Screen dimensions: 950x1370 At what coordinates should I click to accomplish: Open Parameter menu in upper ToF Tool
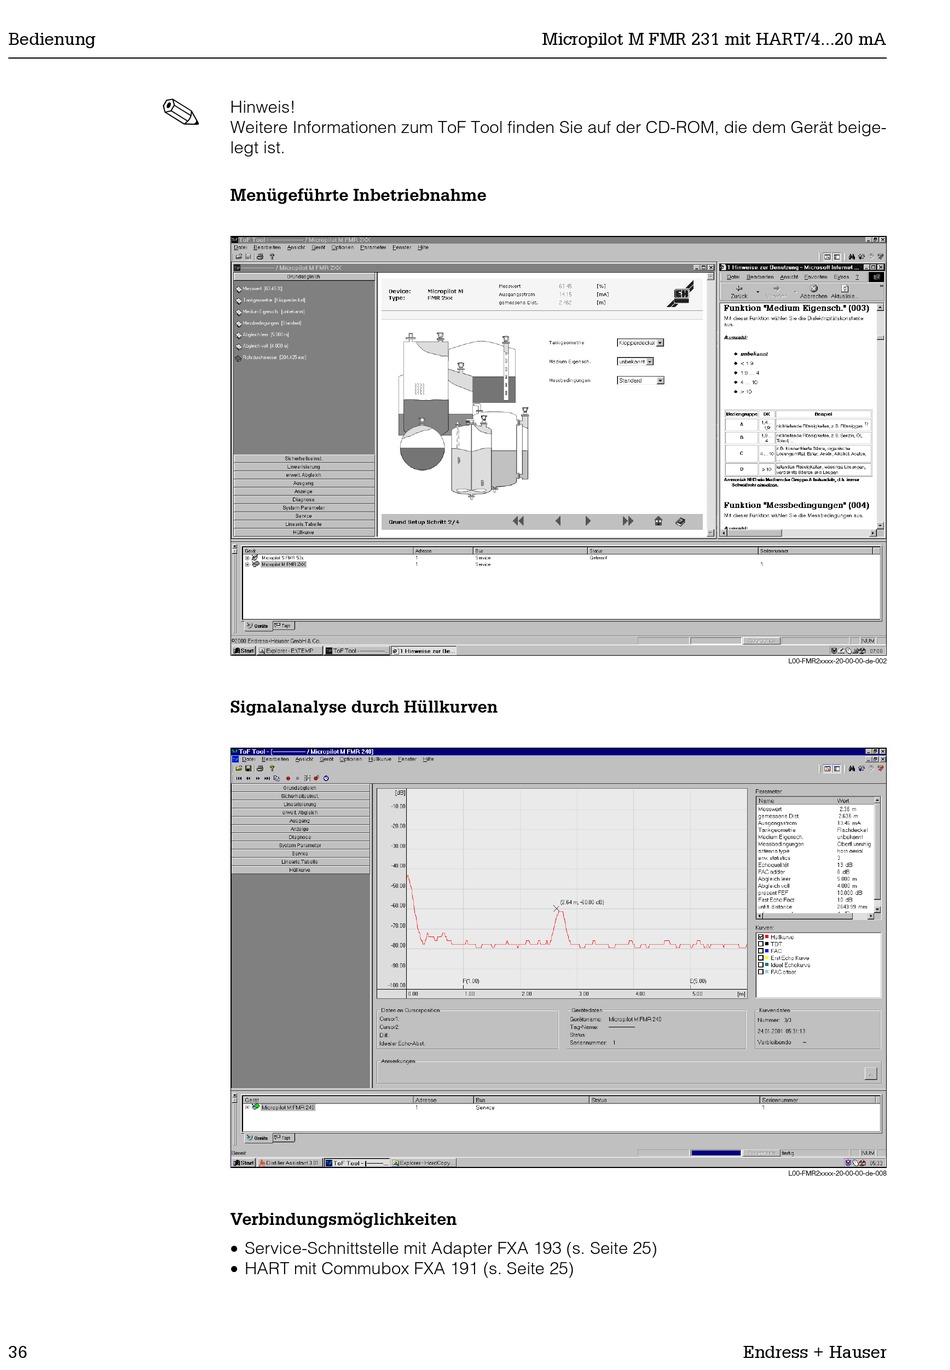(x=373, y=247)
